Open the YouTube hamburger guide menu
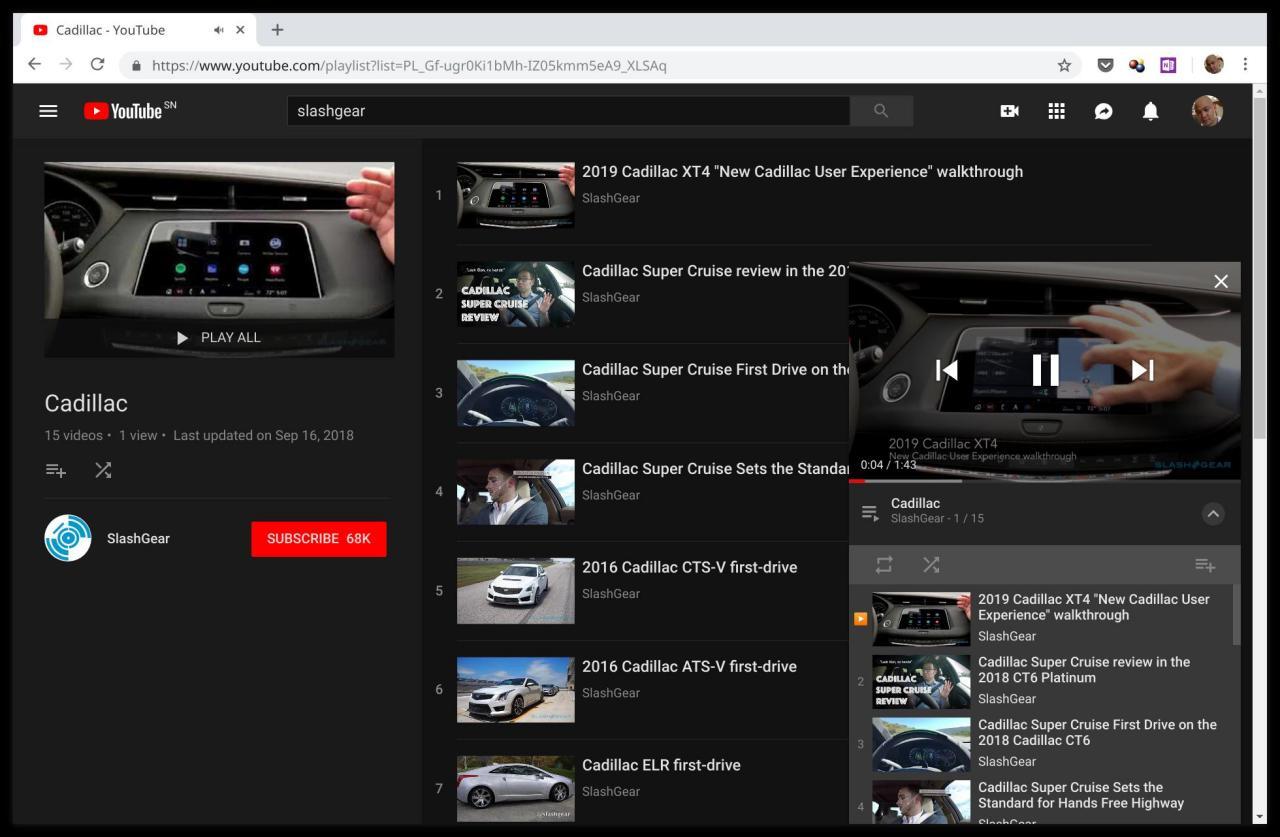This screenshot has width=1280, height=837. pos(48,111)
